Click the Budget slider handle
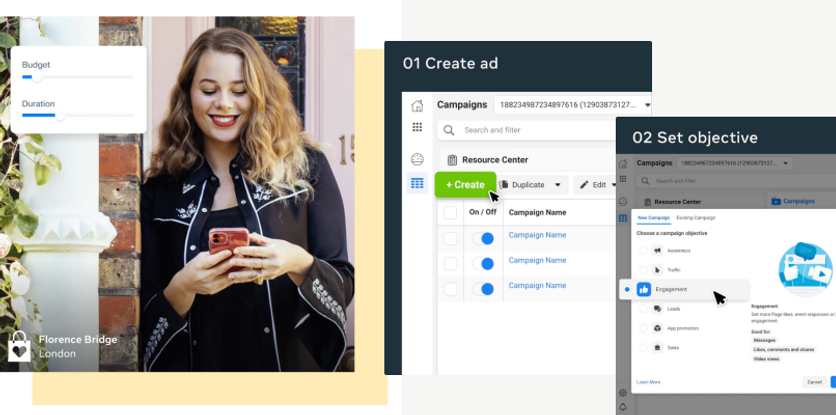The height and width of the screenshot is (415, 836). click(36, 77)
